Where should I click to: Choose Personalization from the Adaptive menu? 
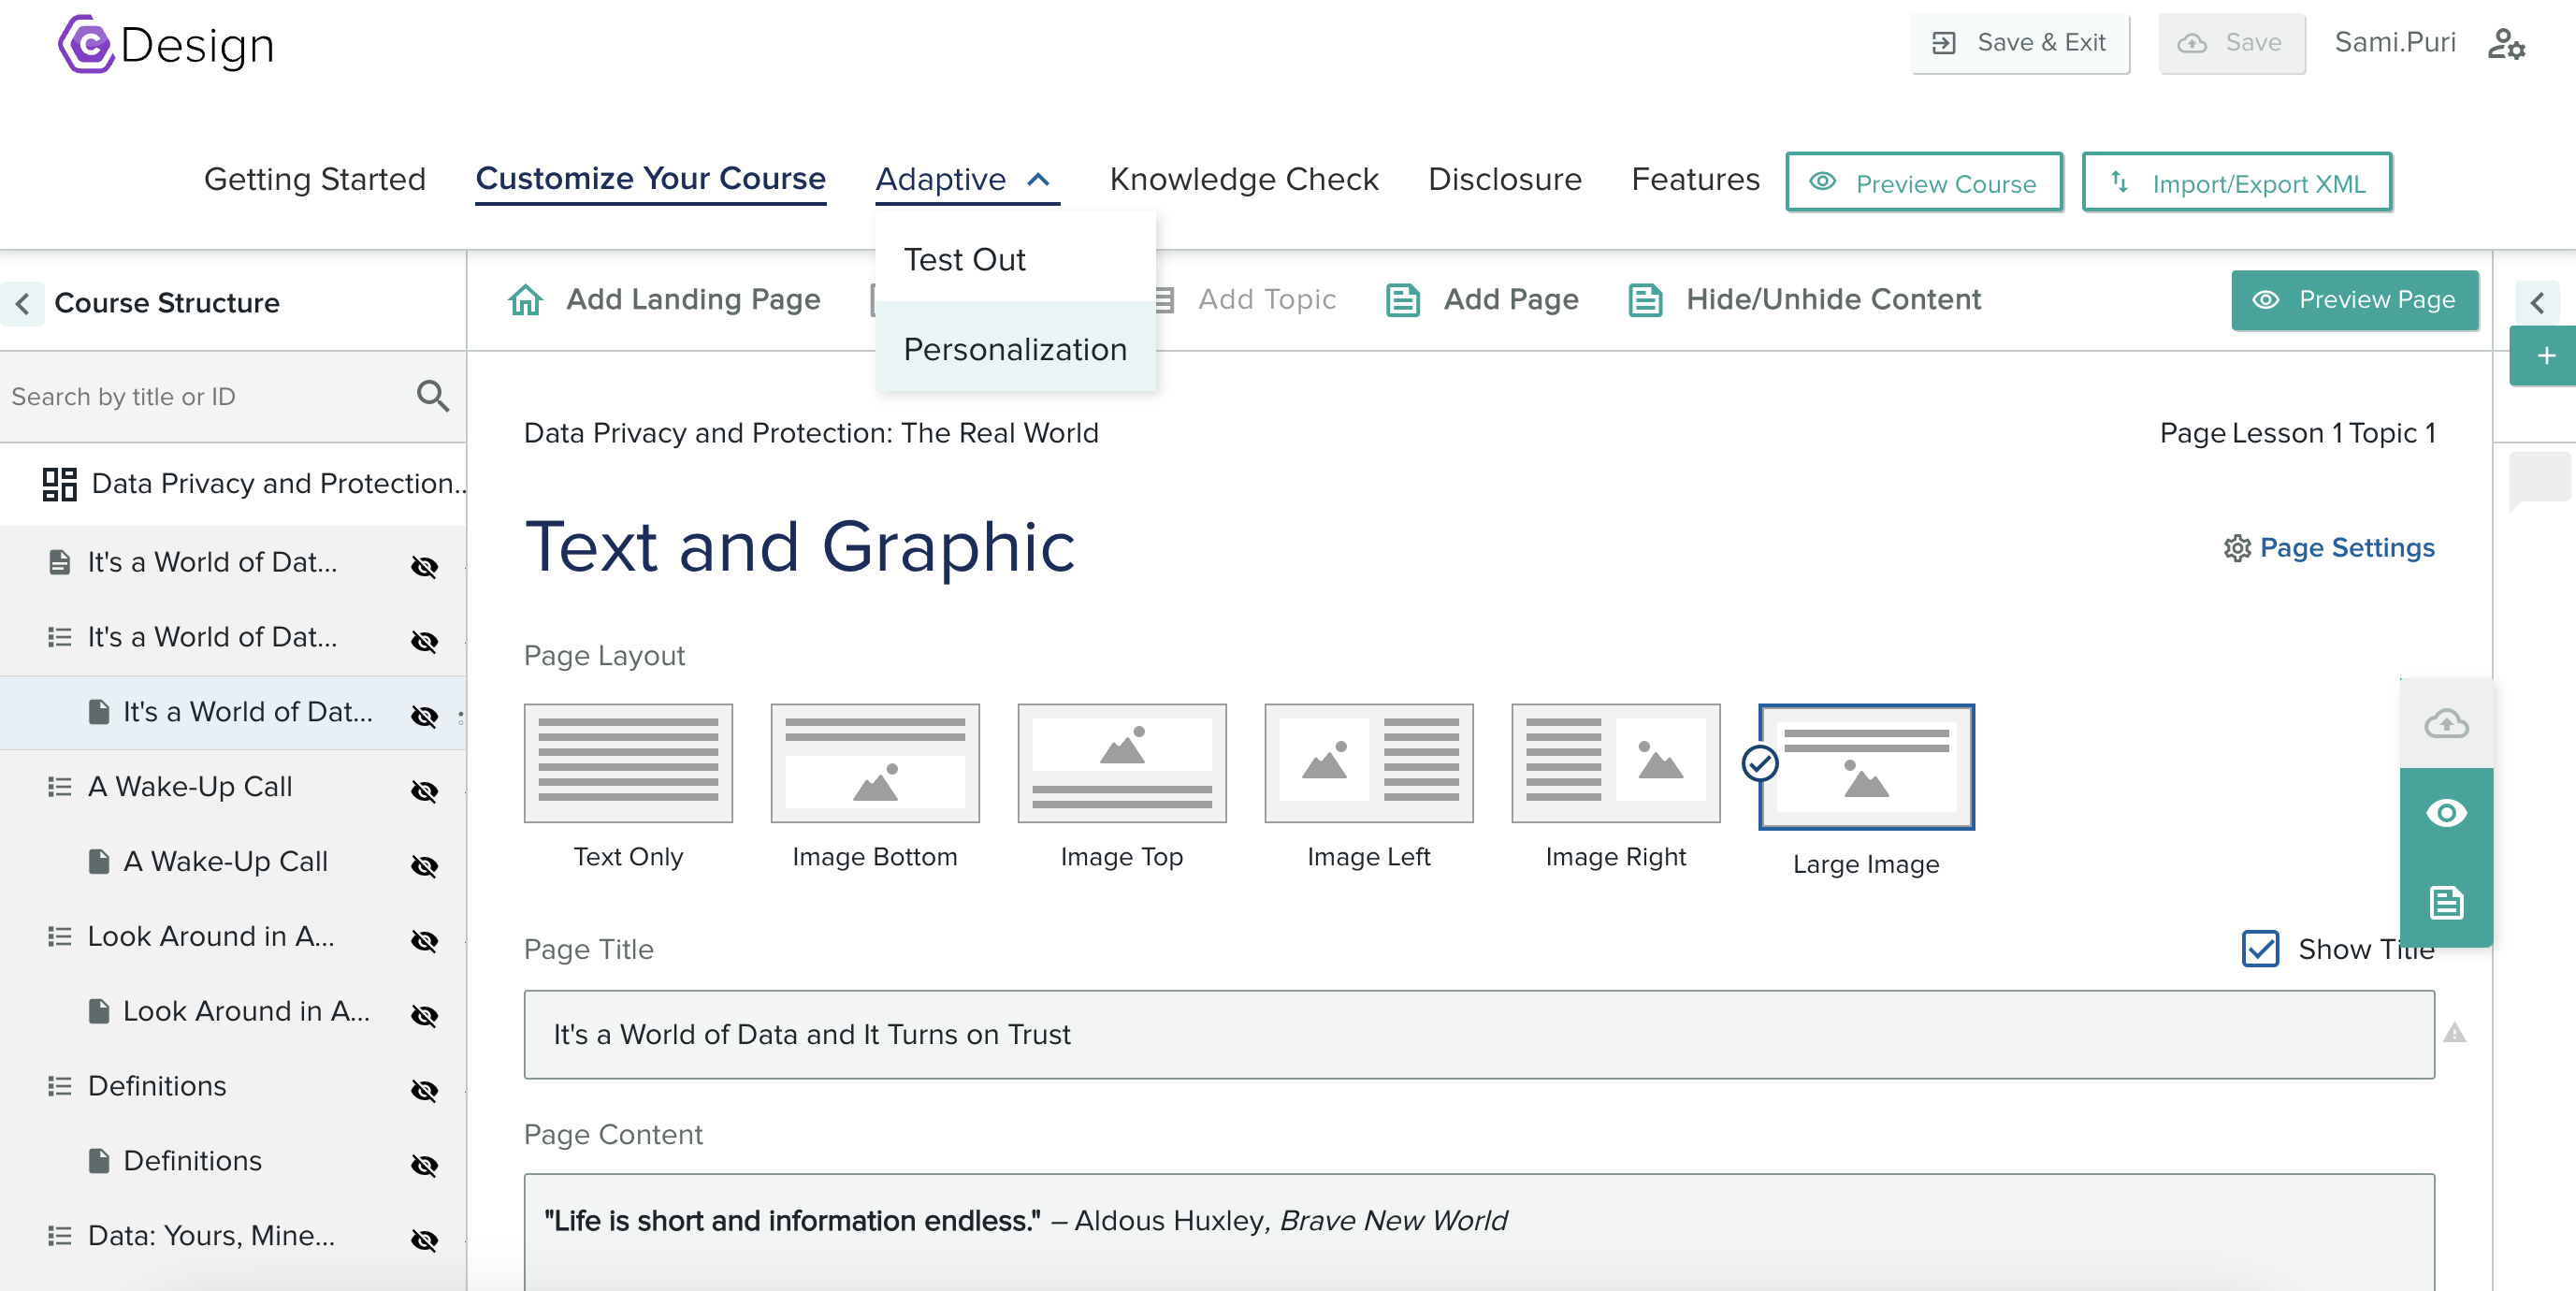click(x=1014, y=349)
